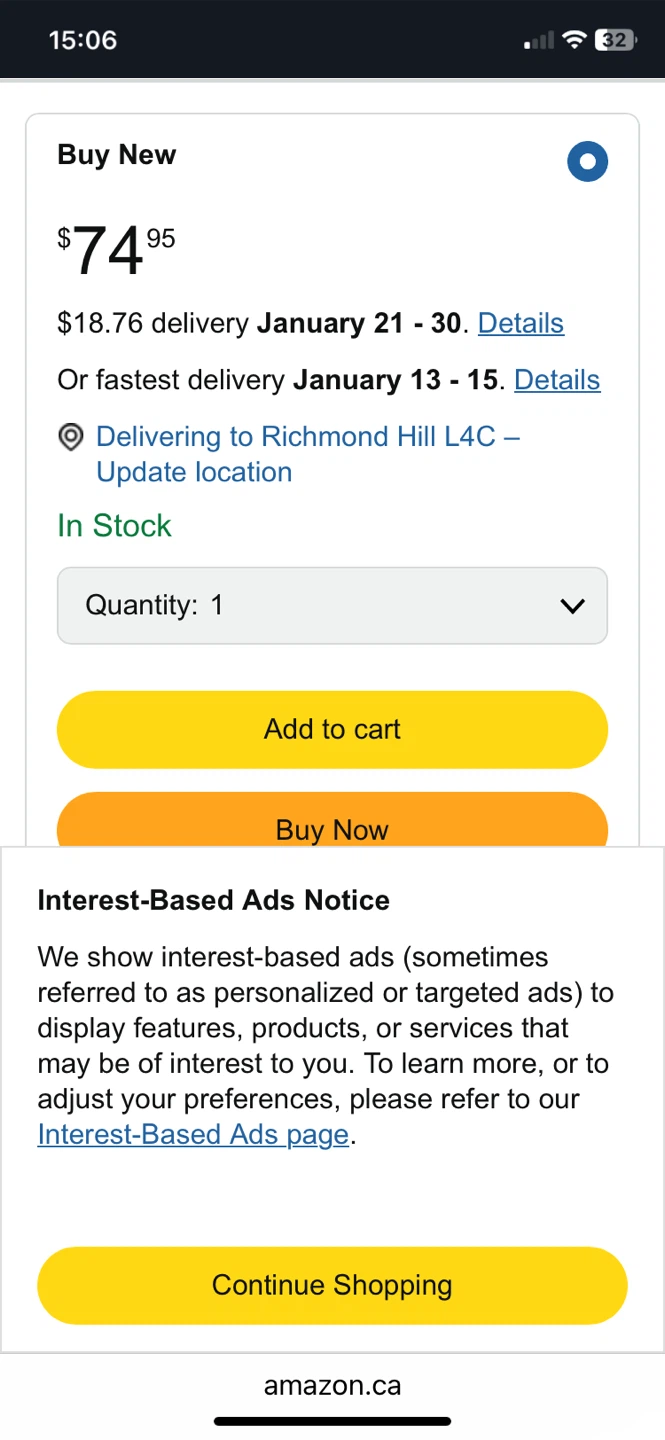This screenshot has height=1440, width=665.
Task: Open Details for January 21 - 30 delivery
Action: click(520, 323)
